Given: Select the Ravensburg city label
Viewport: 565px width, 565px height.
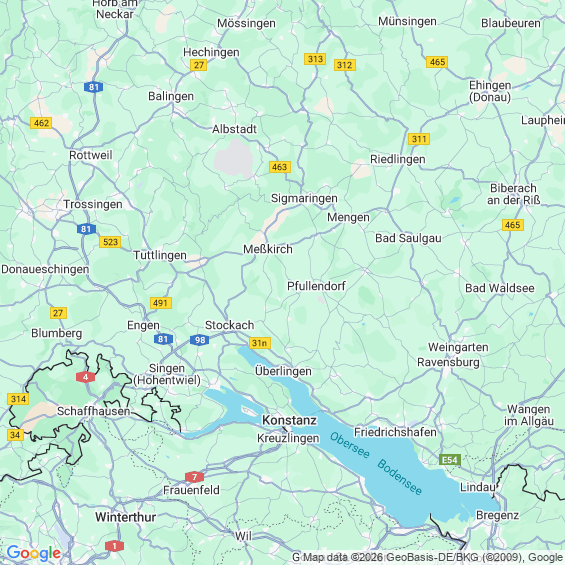Looking at the screenshot, I should click(448, 362).
